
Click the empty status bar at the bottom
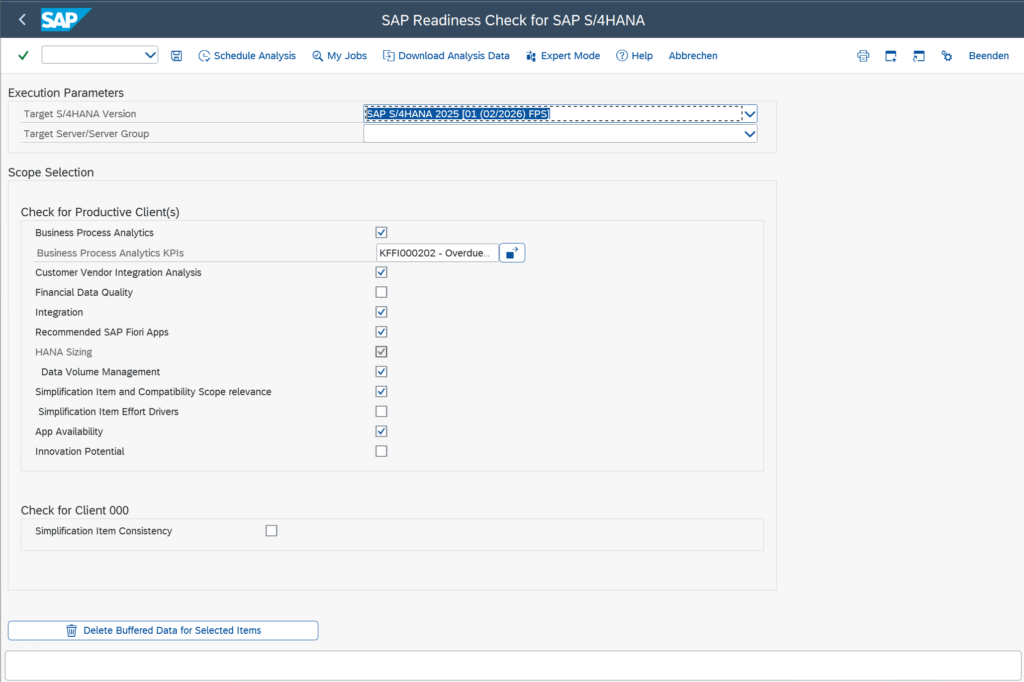(513, 666)
